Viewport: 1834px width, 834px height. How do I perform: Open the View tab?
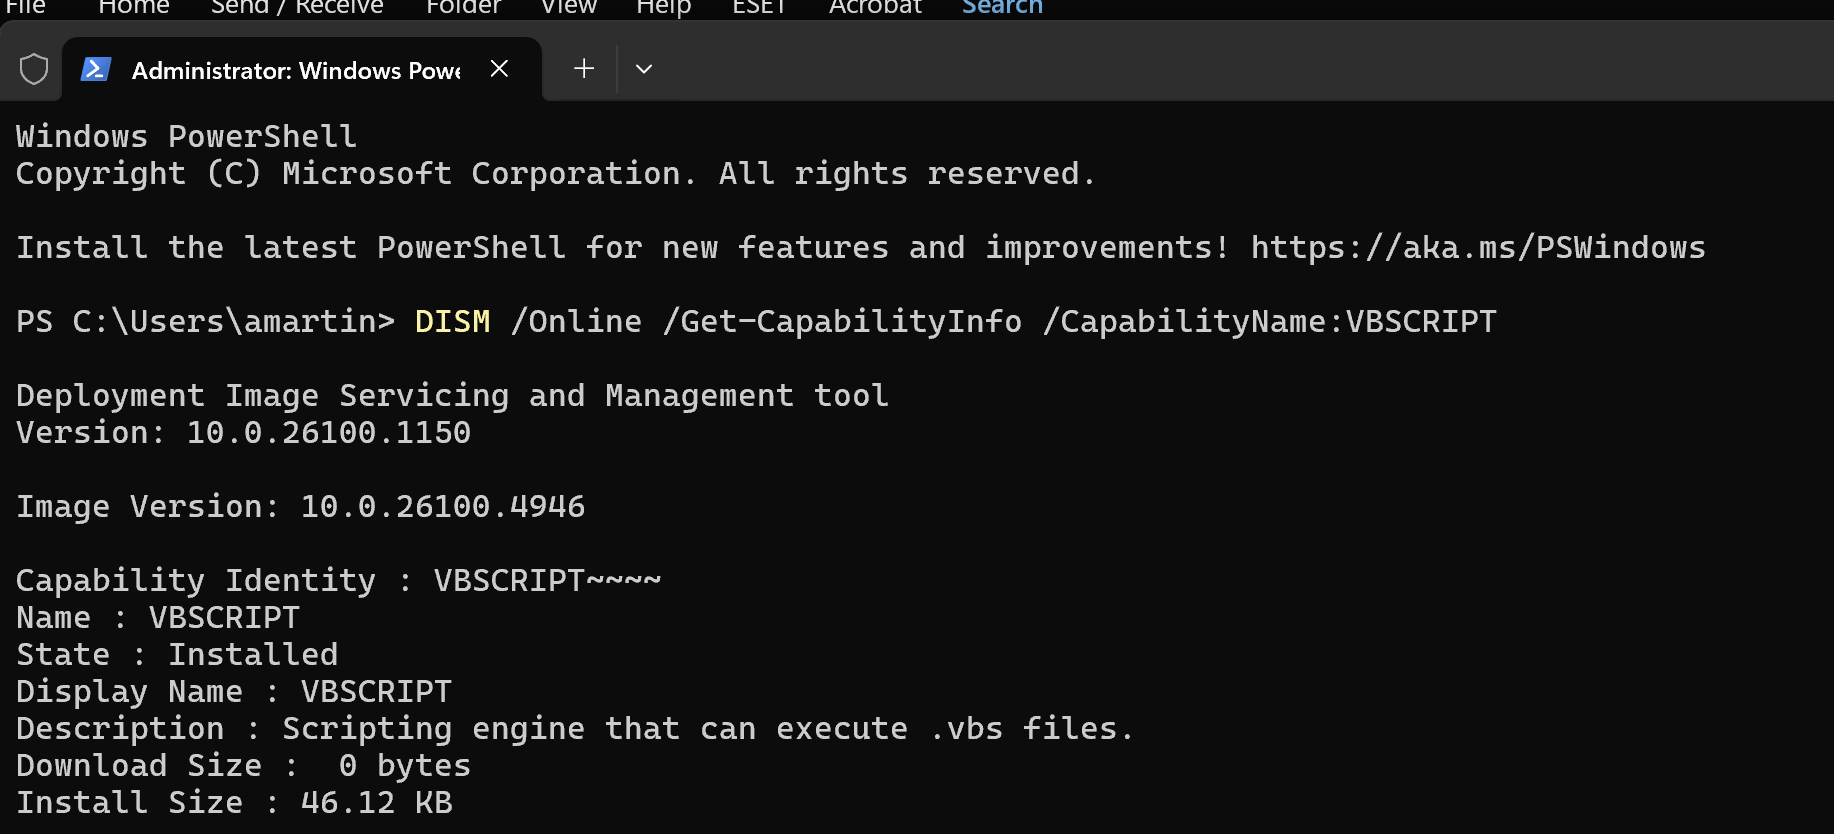click(569, 7)
